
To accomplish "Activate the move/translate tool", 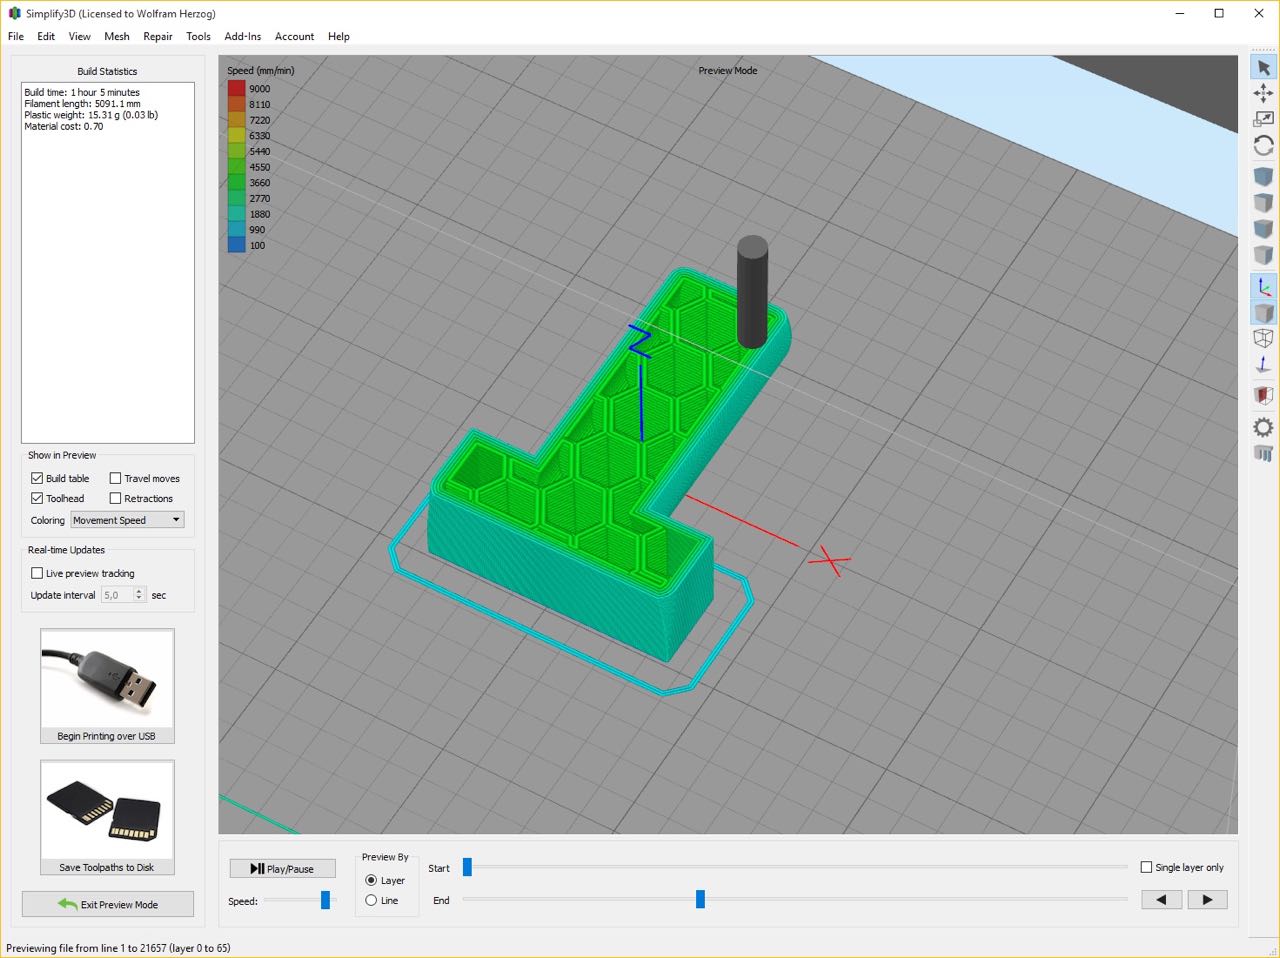I will [1263, 93].
